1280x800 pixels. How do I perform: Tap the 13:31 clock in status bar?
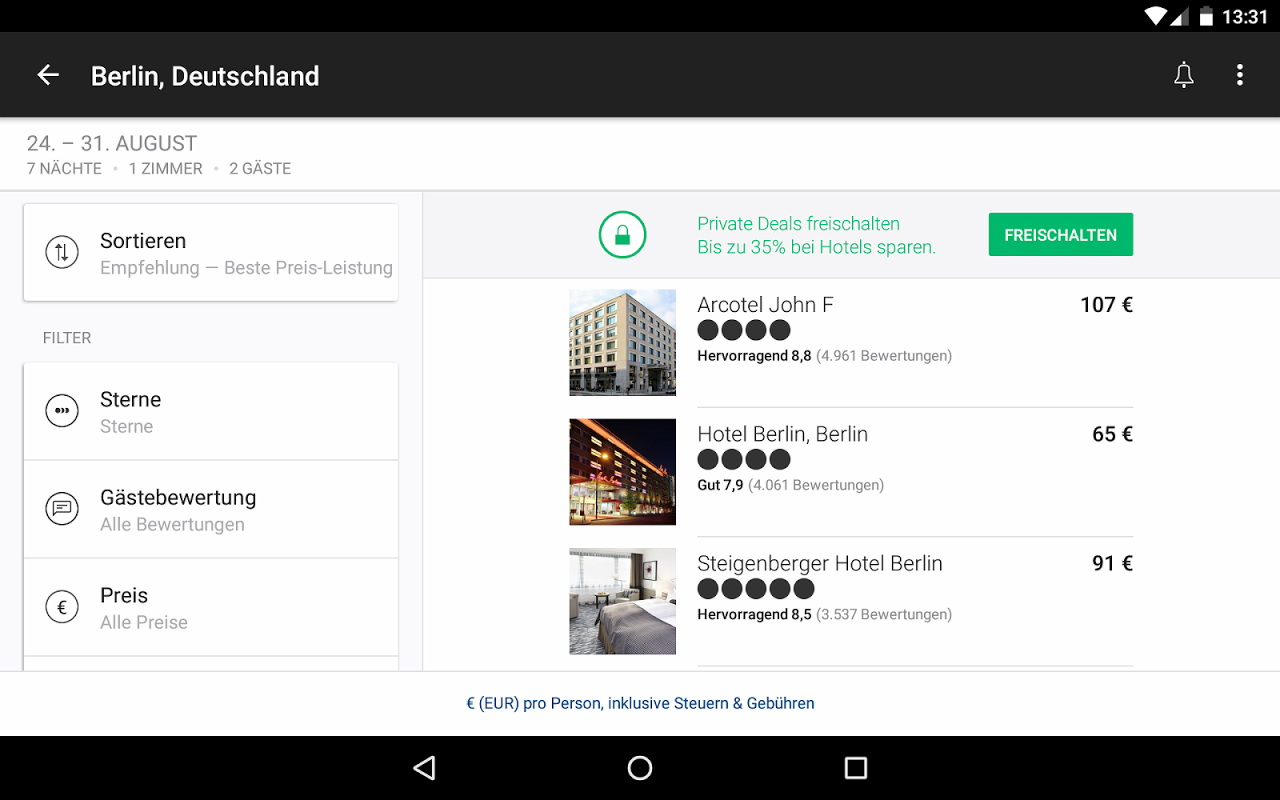[x=1245, y=16]
